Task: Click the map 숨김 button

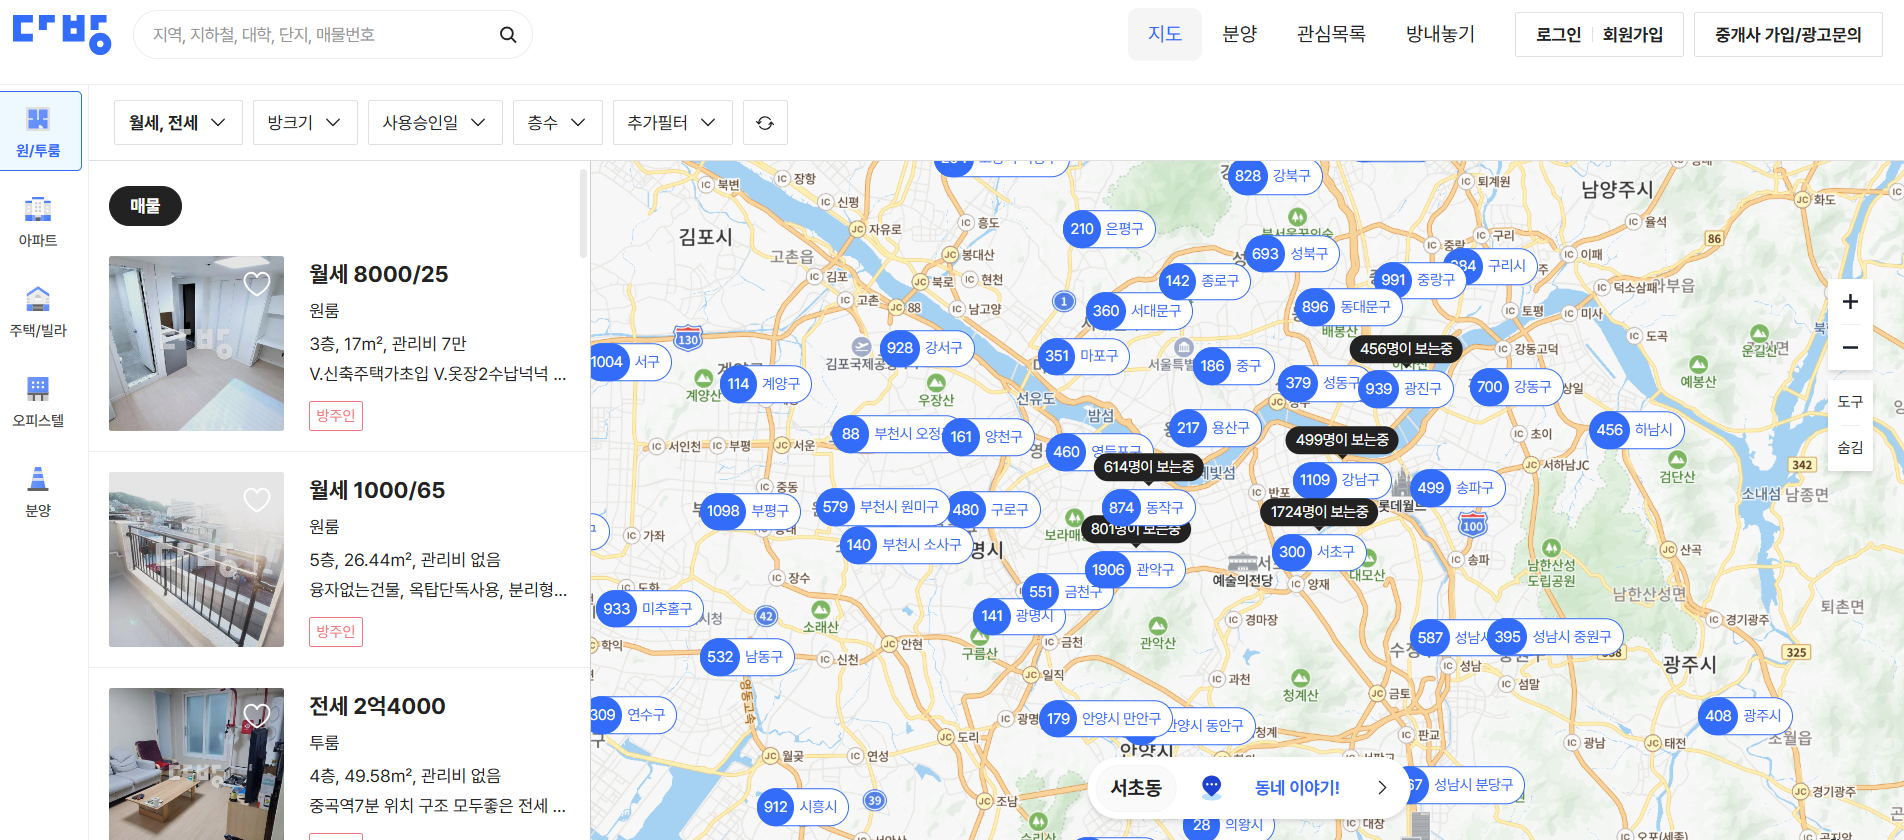Action: (1850, 447)
